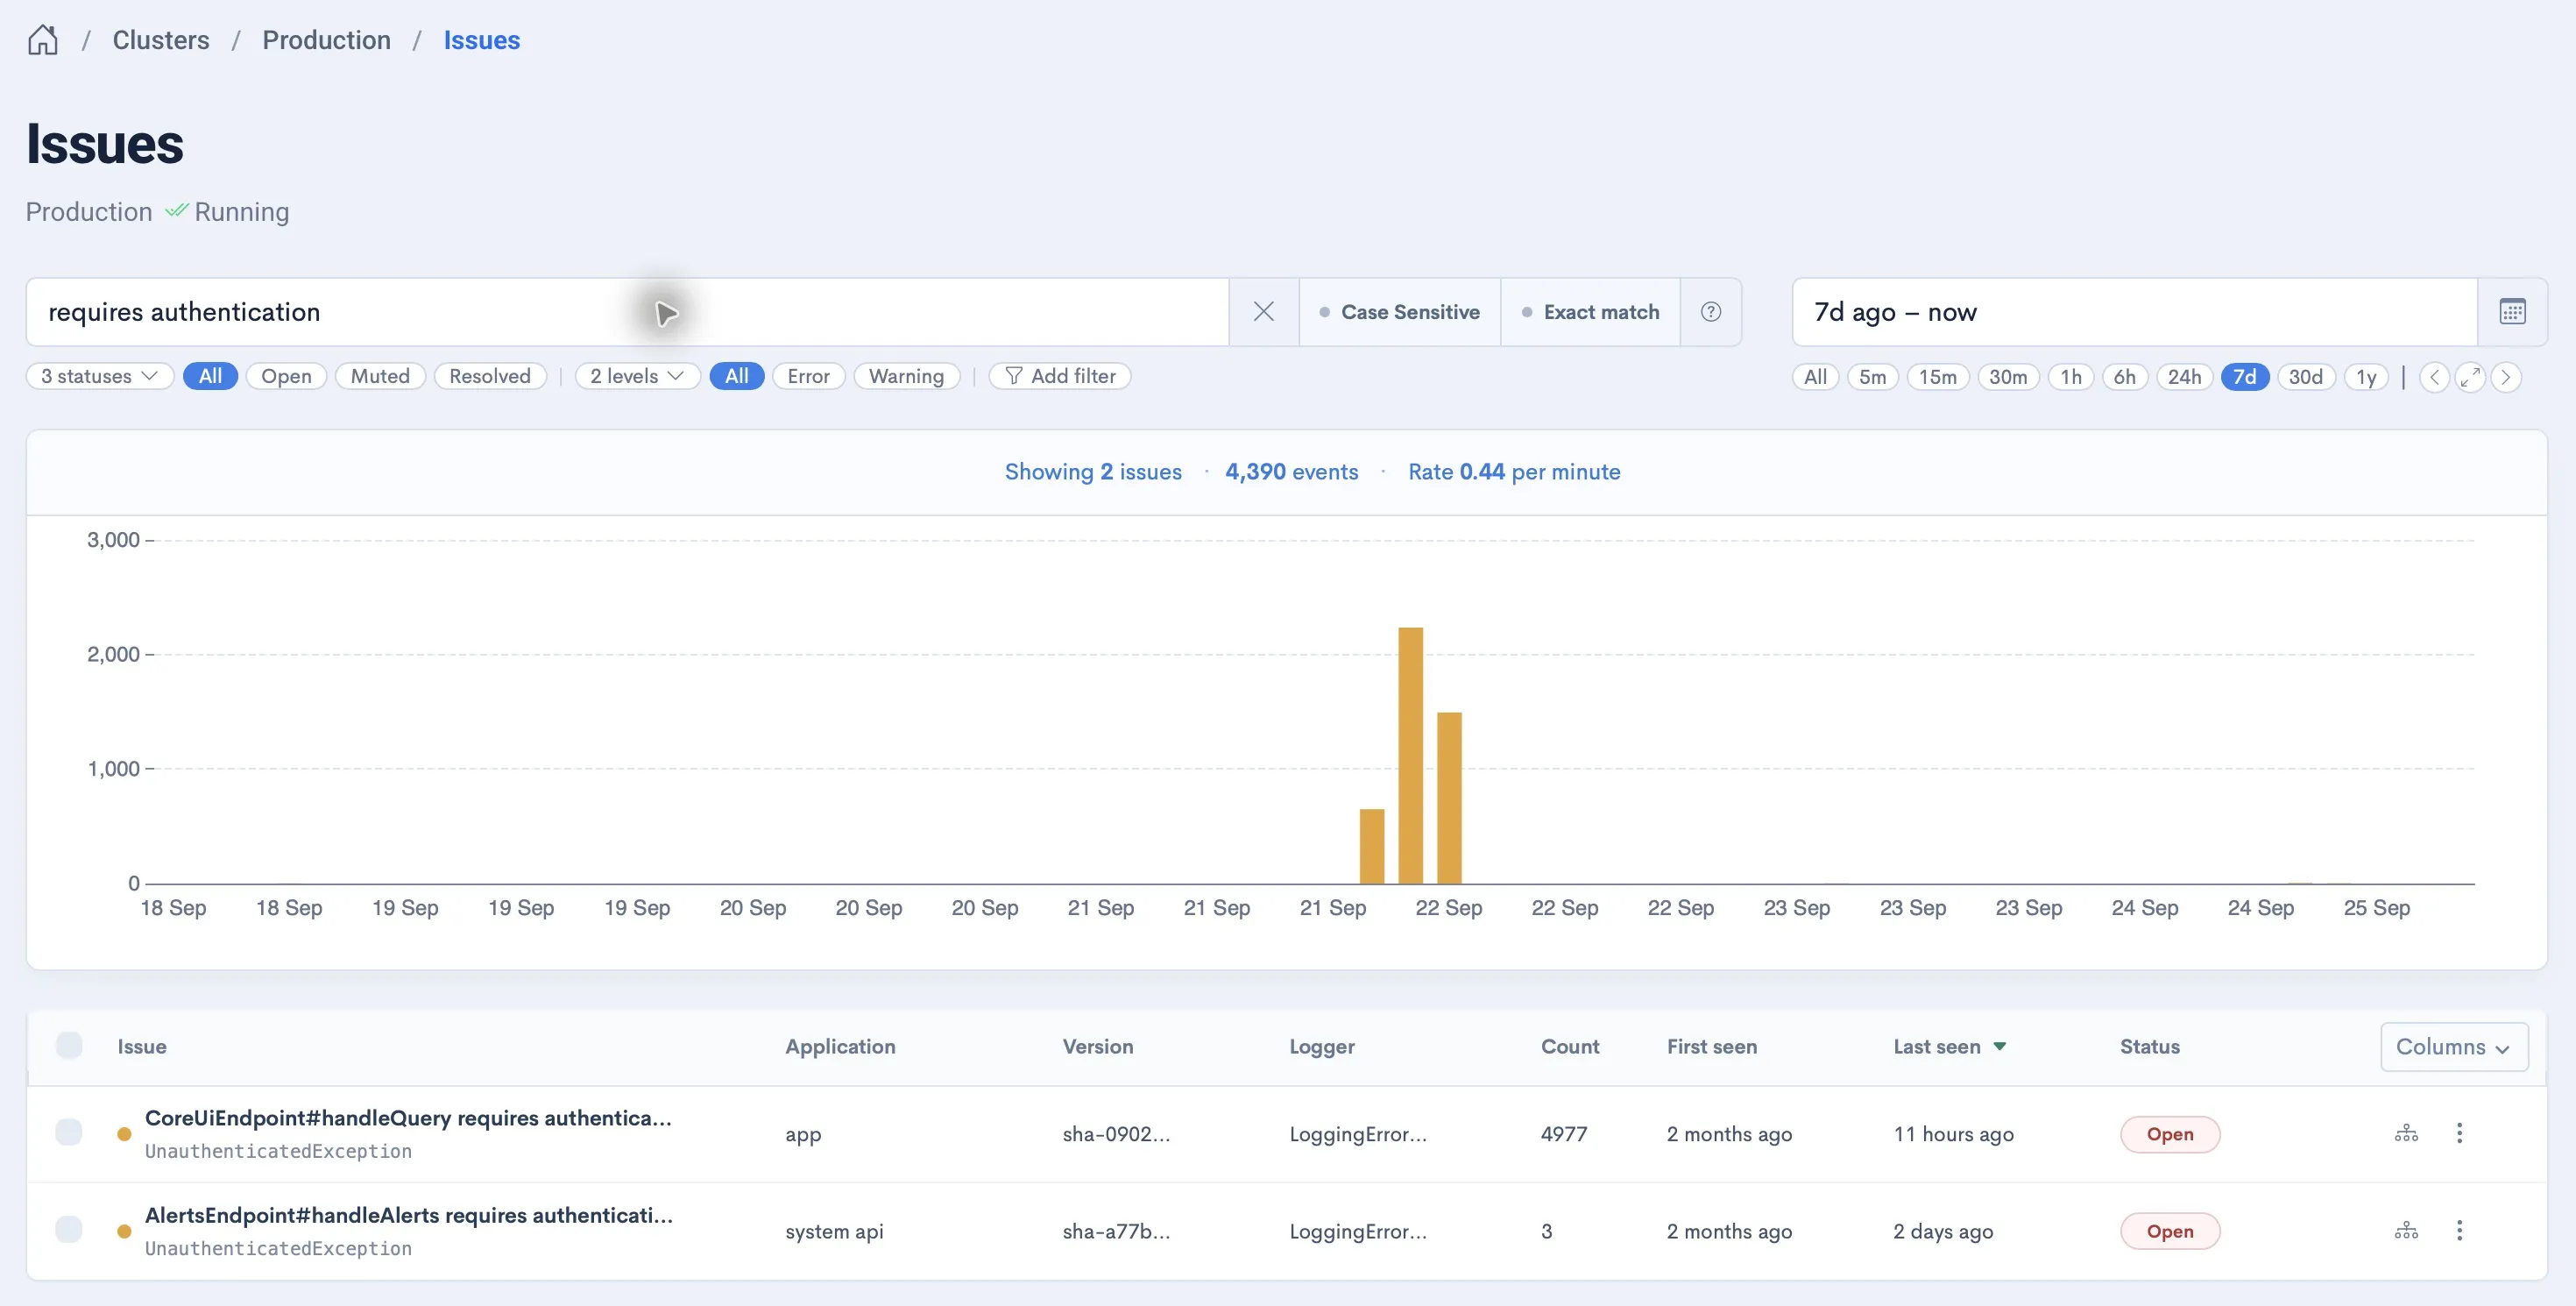Open more options for AlertsEndpoint issue
The height and width of the screenshot is (1306, 2576).
pyautogui.click(x=2459, y=1230)
